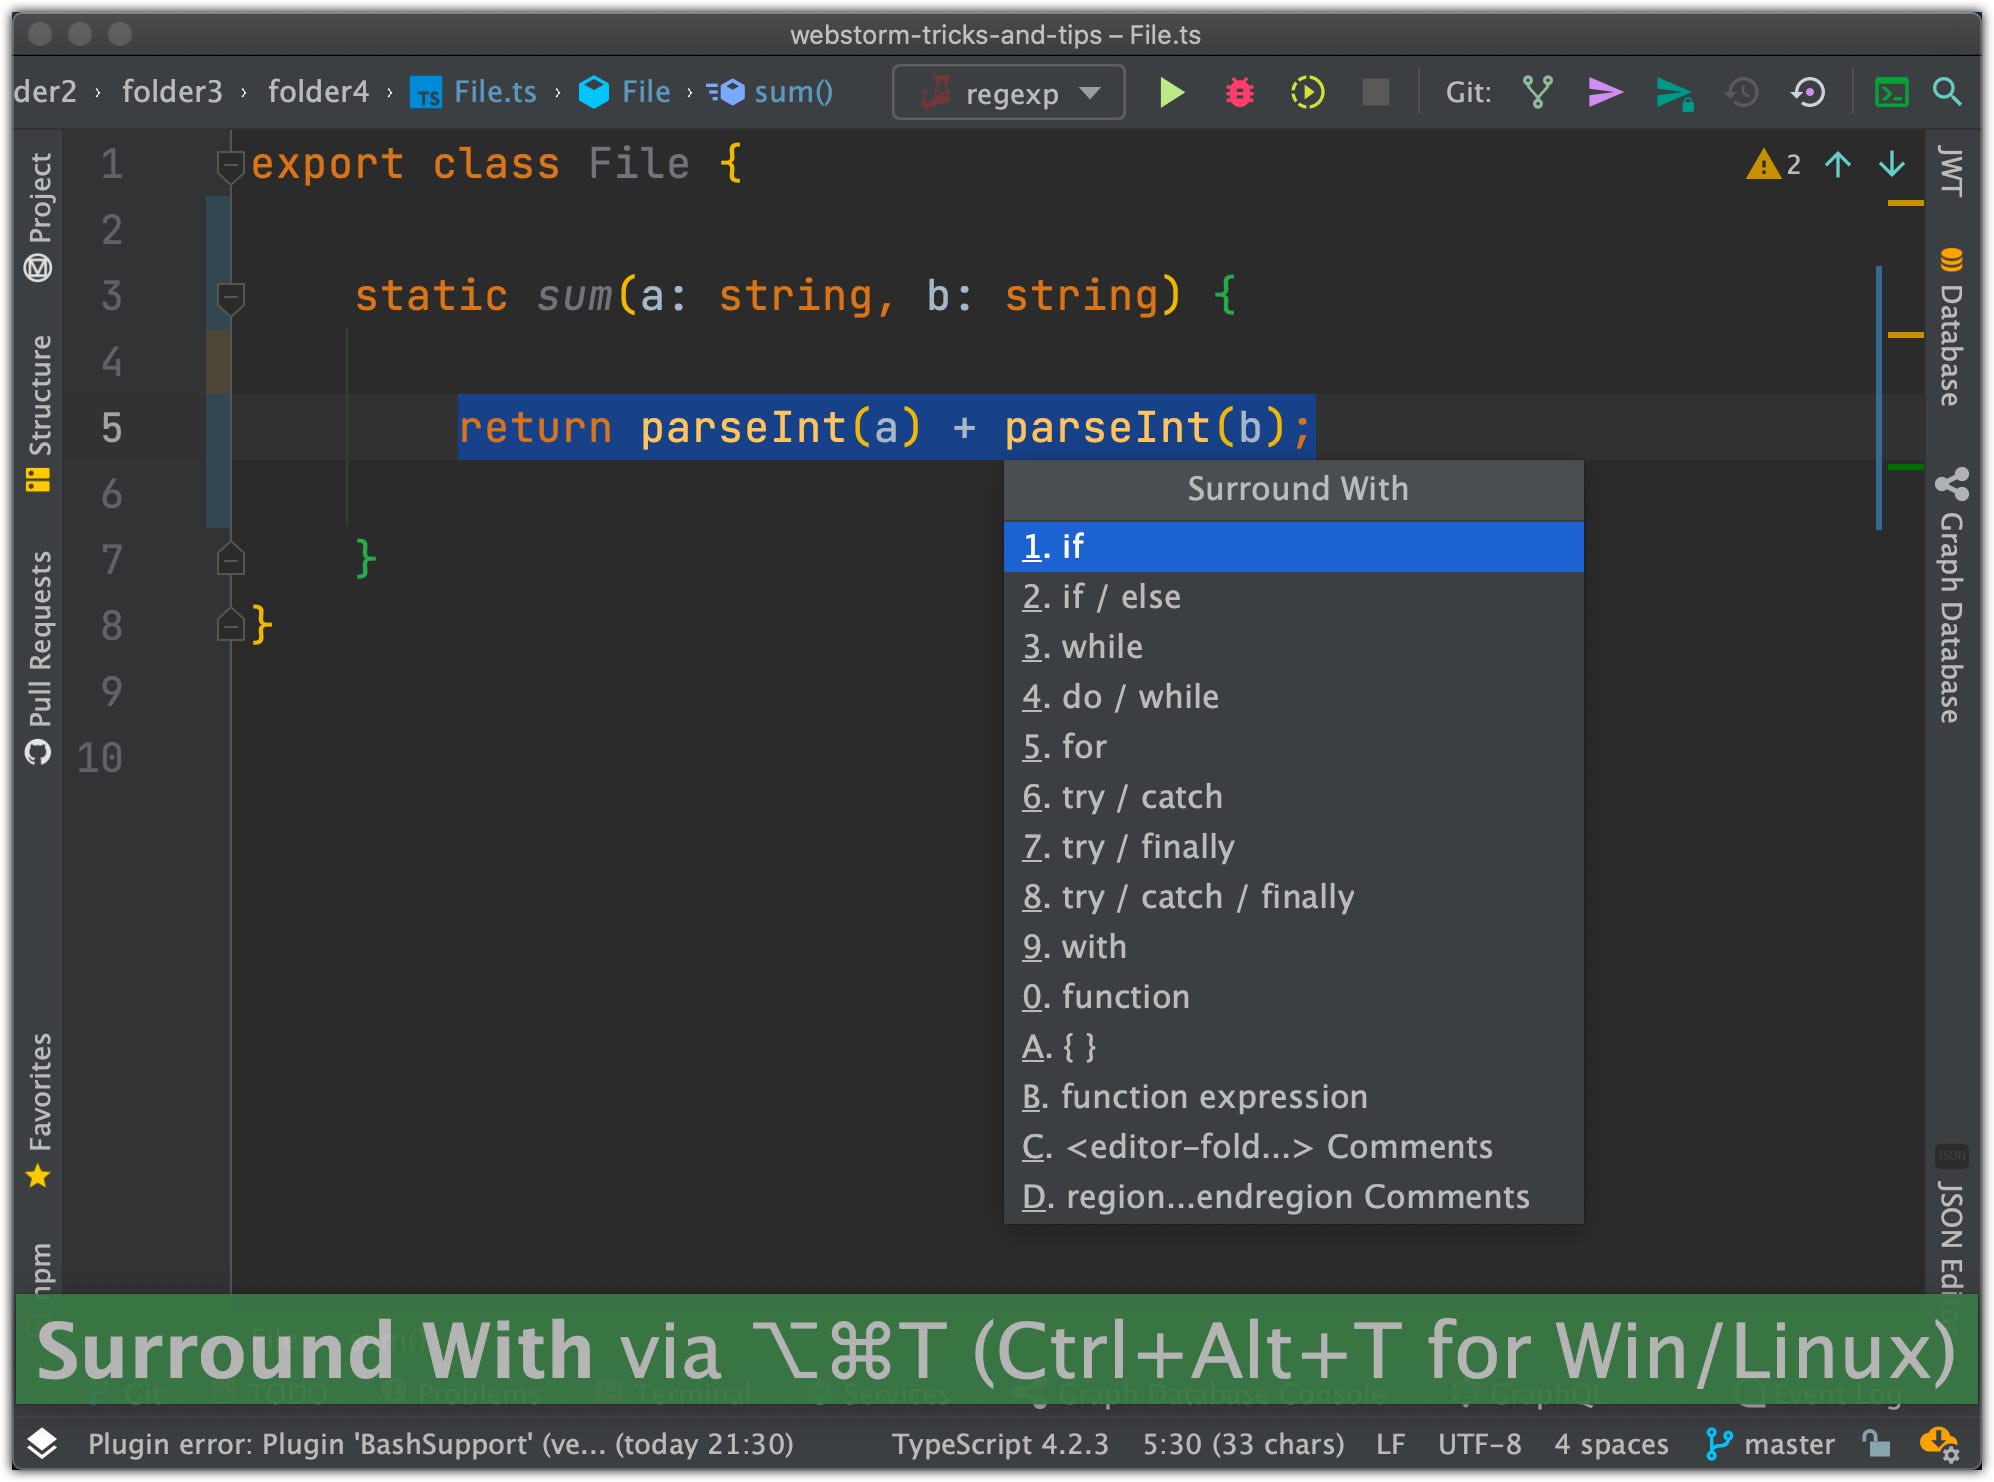Screen dimensions: 1994x1482
Task: Run with Coverage icon
Action: point(1307,93)
